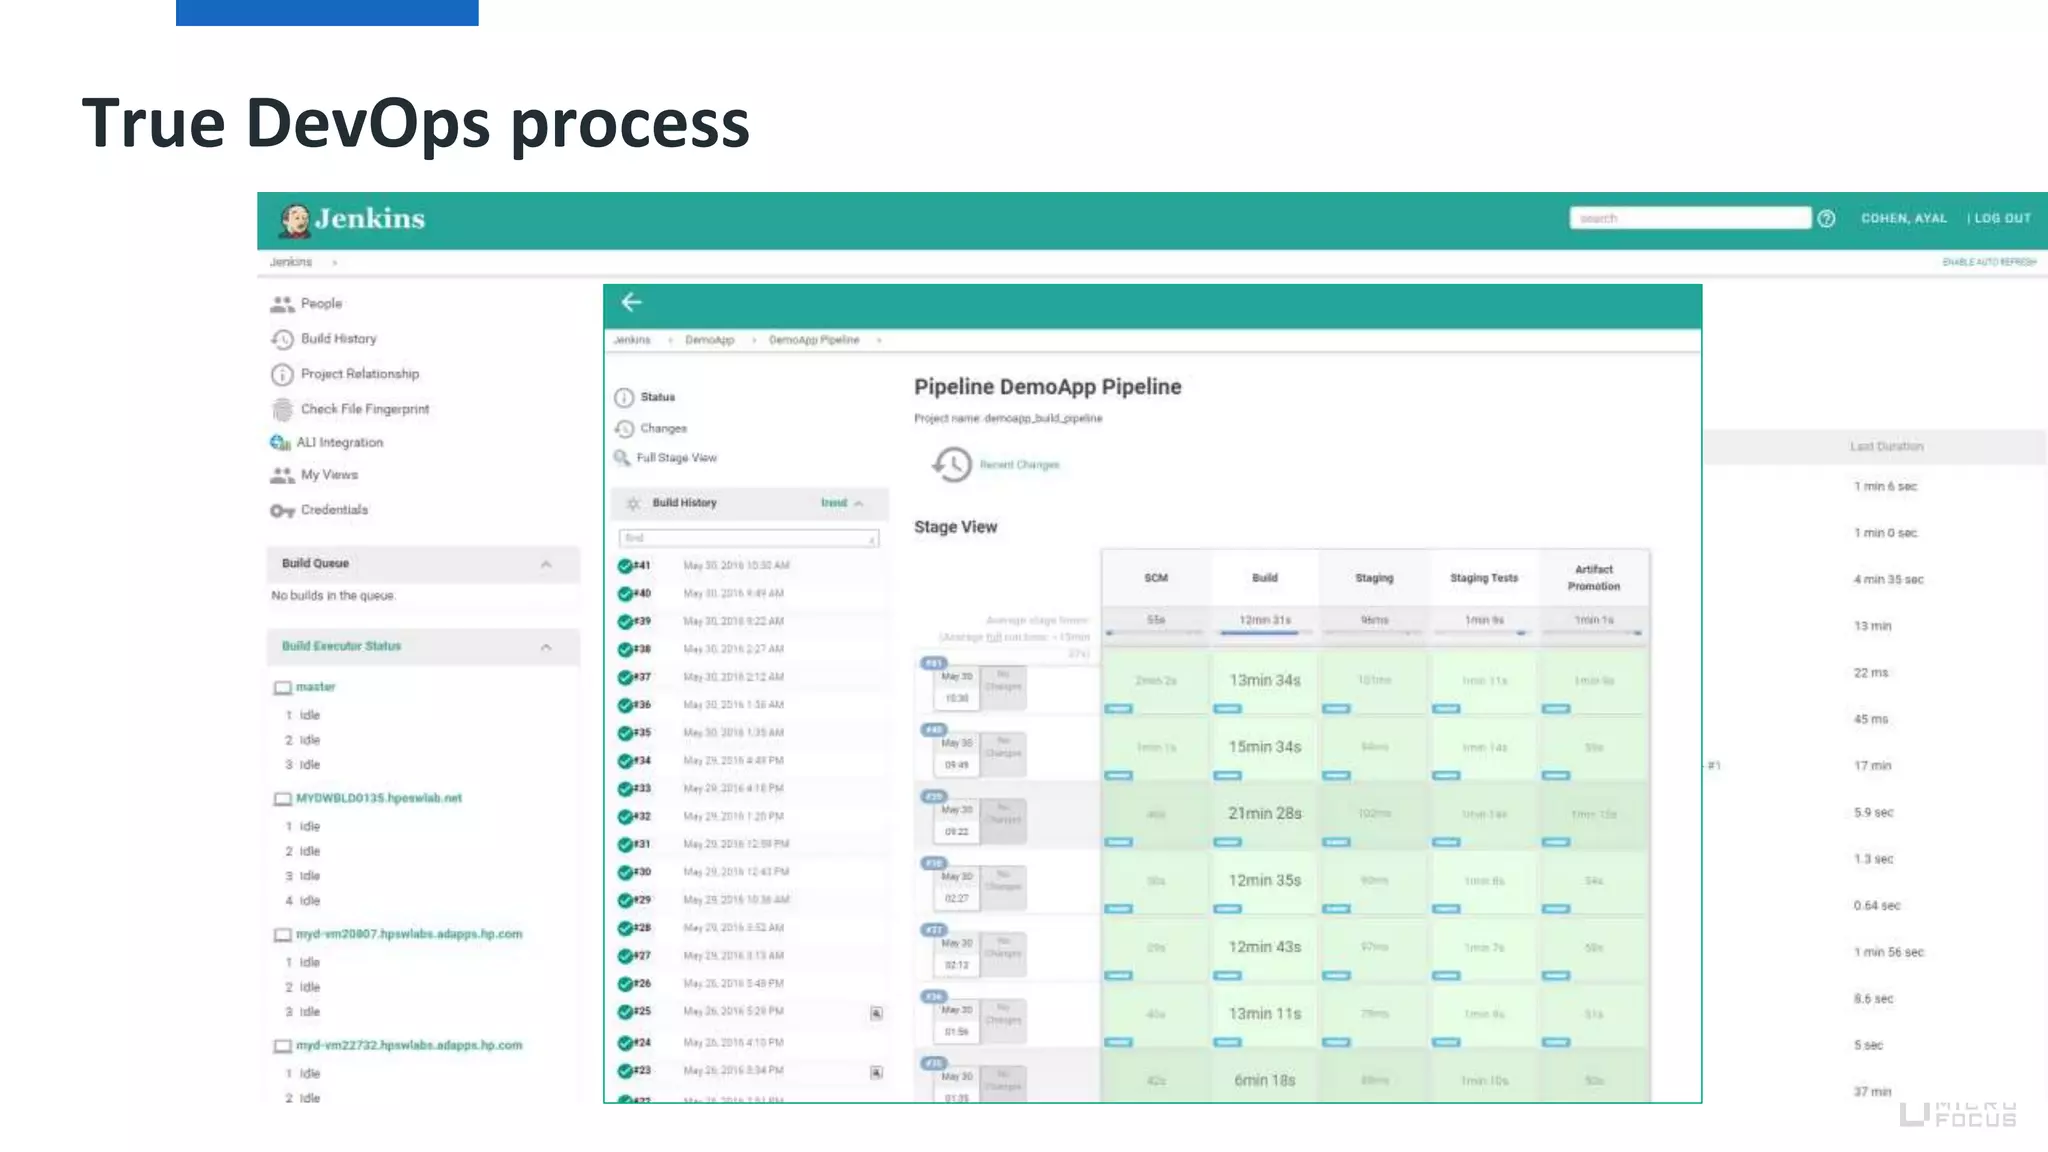This screenshot has height=1152, width=2048.
Task: Open the My Views icon
Action: 282,475
